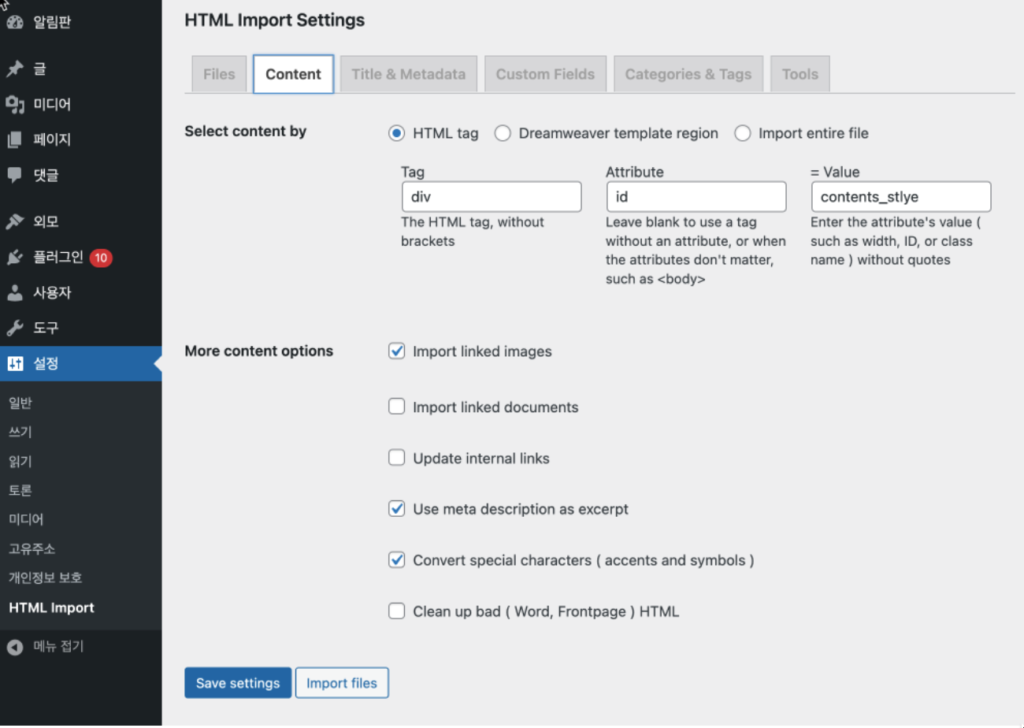
Task: Click the dashboard (알림판) icon in sidebar
Action: click(x=15, y=22)
